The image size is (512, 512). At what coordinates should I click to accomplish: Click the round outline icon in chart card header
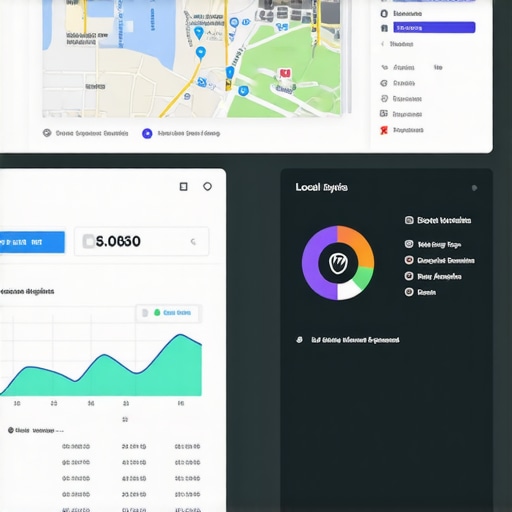207,186
